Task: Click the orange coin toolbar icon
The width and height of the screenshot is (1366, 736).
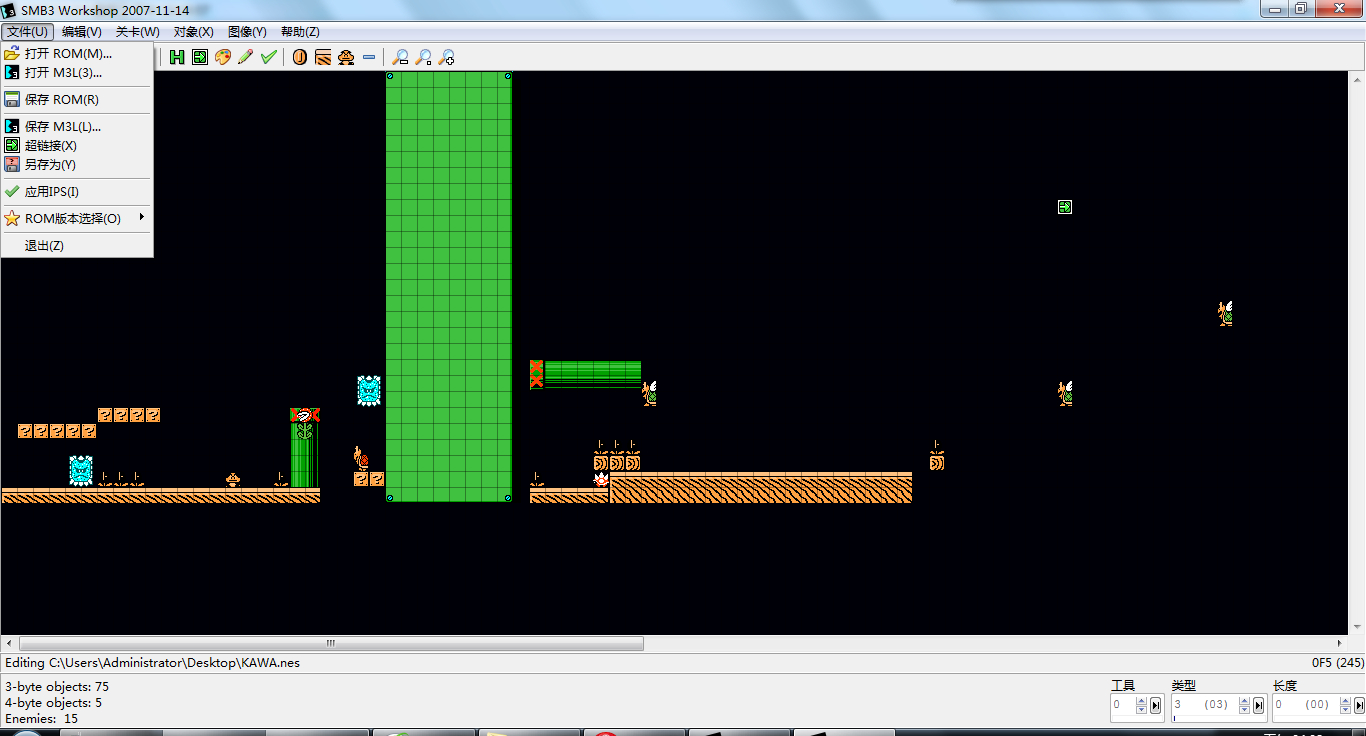Action: pyautogui.click(x=300, y=57)
